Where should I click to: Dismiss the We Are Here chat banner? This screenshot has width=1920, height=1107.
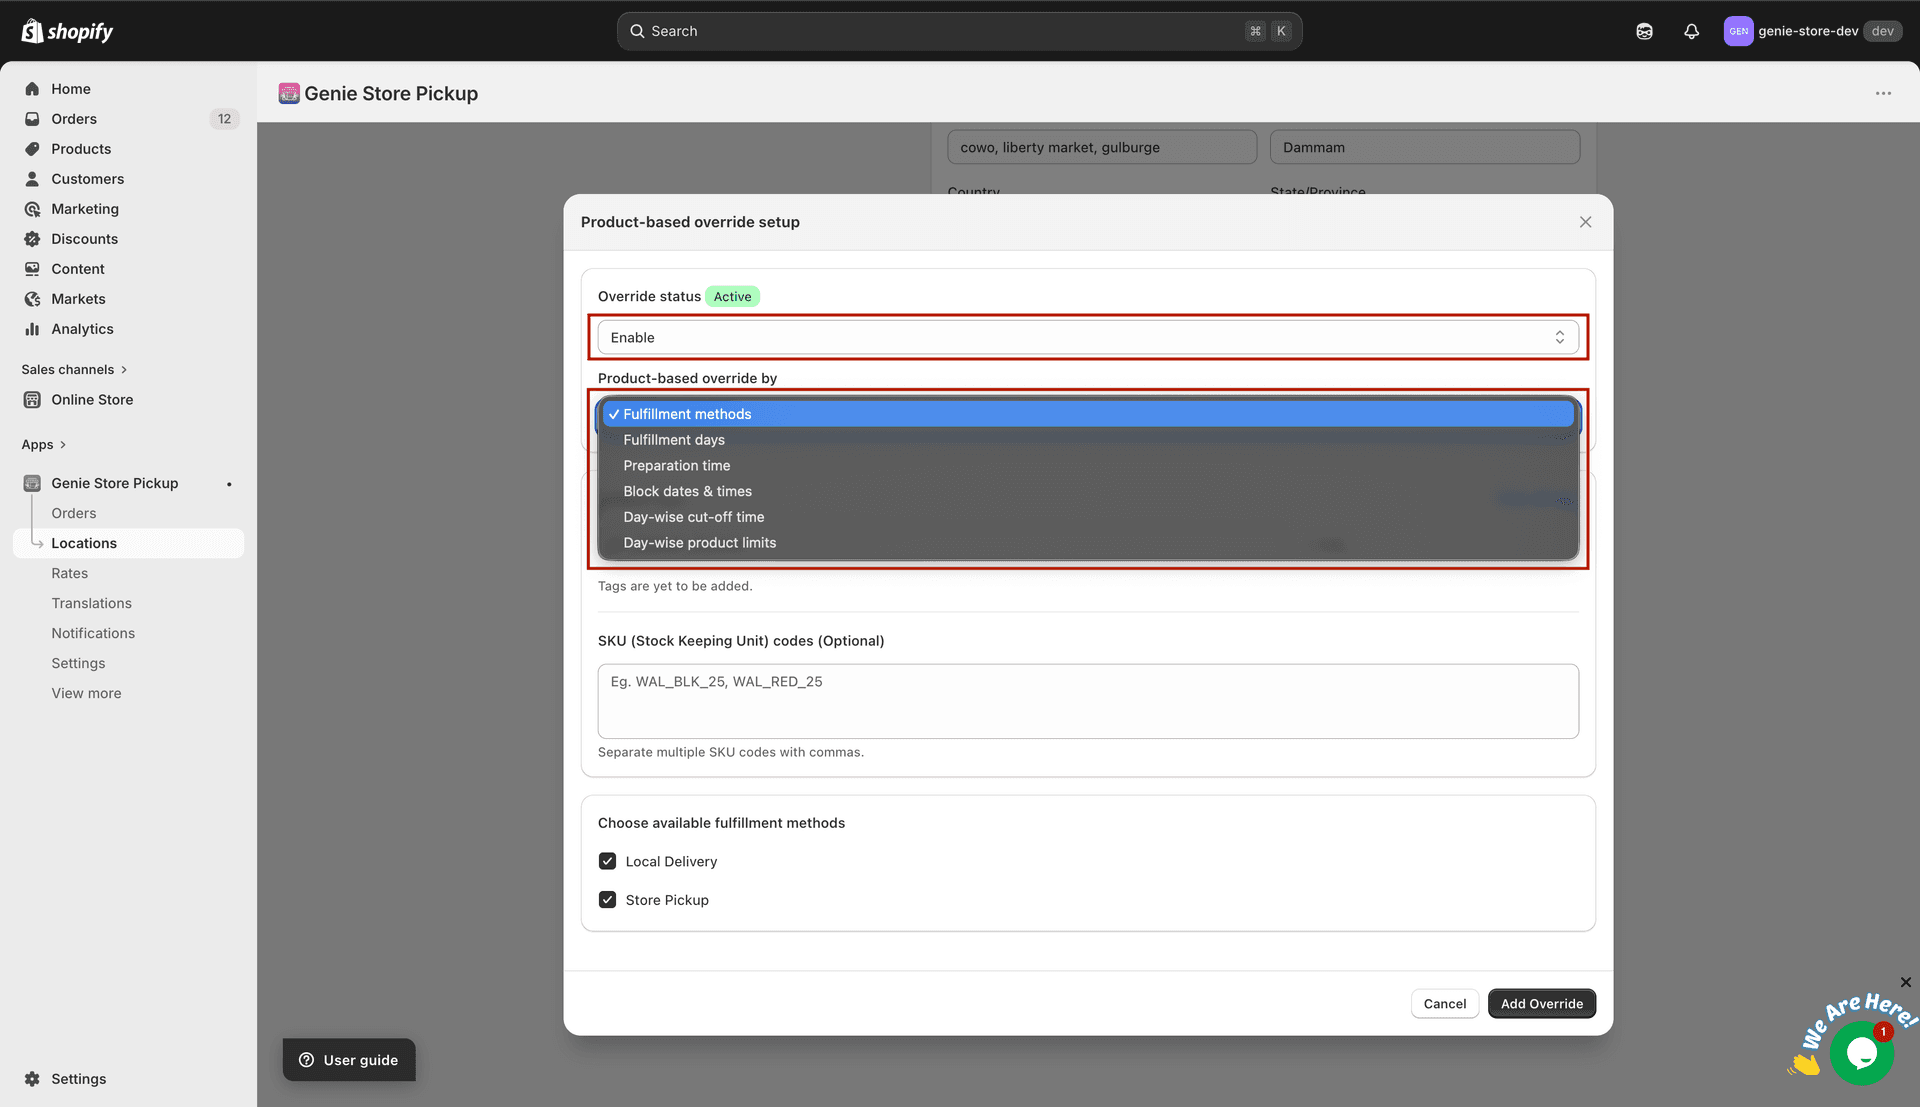click(1905, 982)
